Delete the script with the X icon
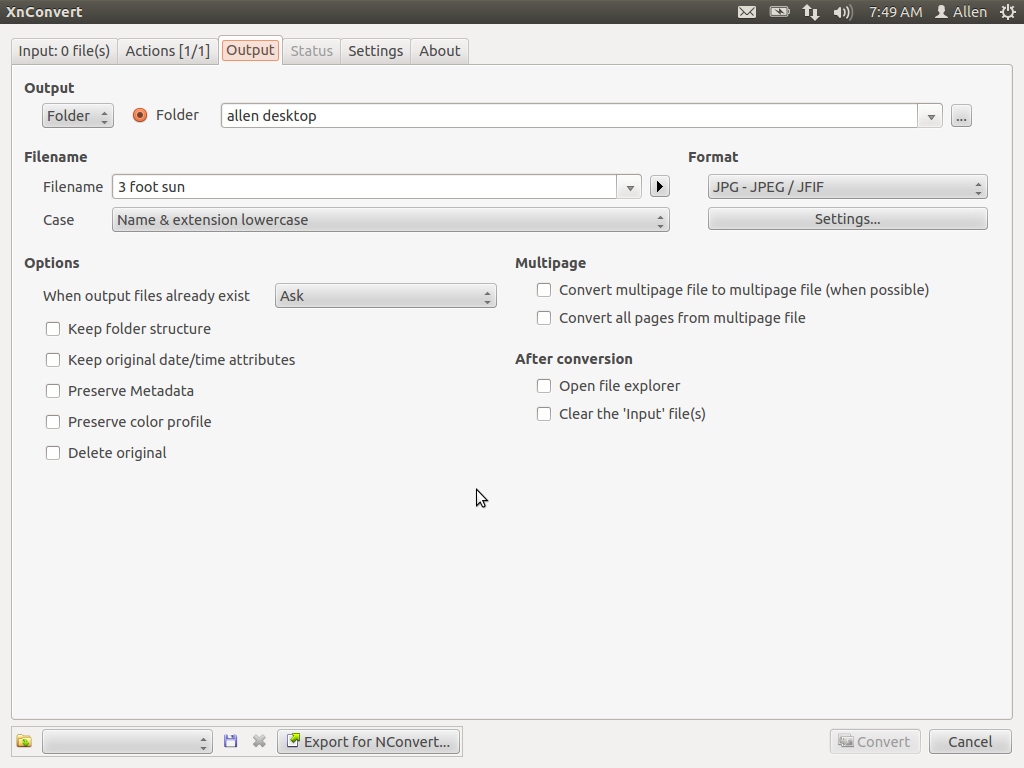The image size is (1024, 768). click(x=259, y=741)
